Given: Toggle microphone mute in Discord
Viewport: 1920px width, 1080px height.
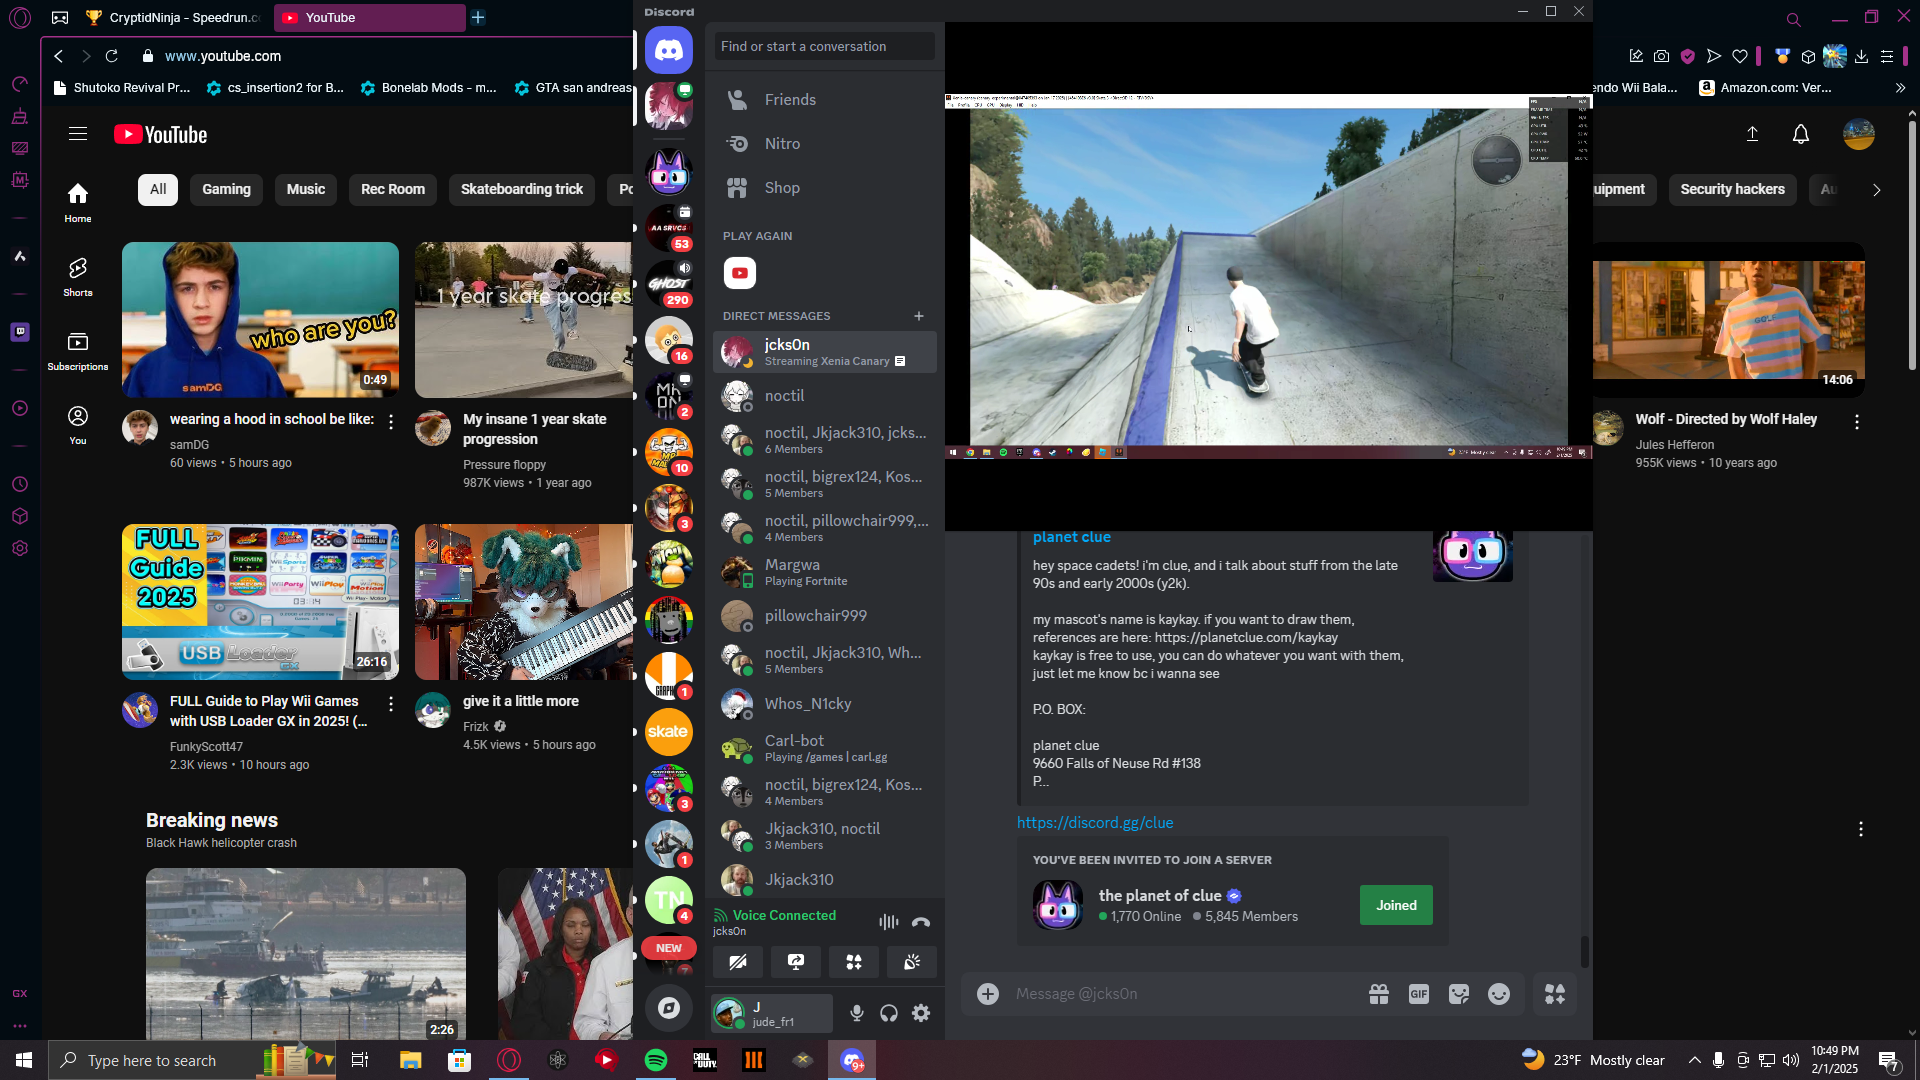Looking at the screenshot, I should [x=857, y=1013].
